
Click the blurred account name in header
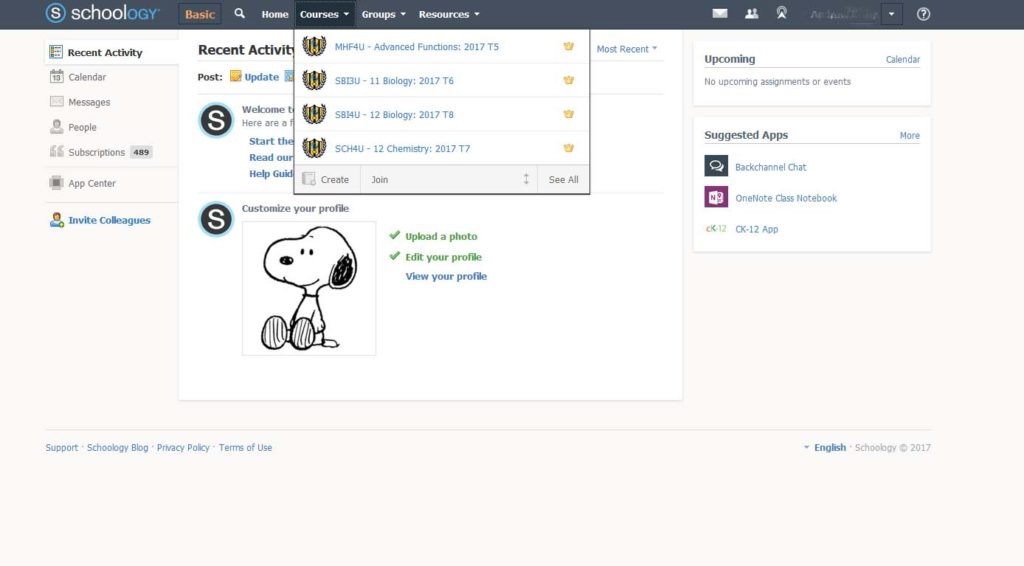click(844, 14)
